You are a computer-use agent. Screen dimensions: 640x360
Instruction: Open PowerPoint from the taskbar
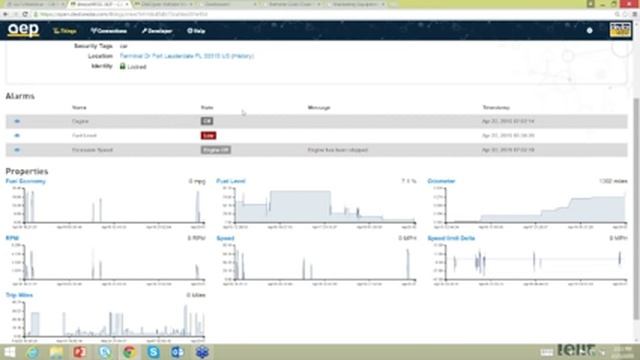pos(80,352)
